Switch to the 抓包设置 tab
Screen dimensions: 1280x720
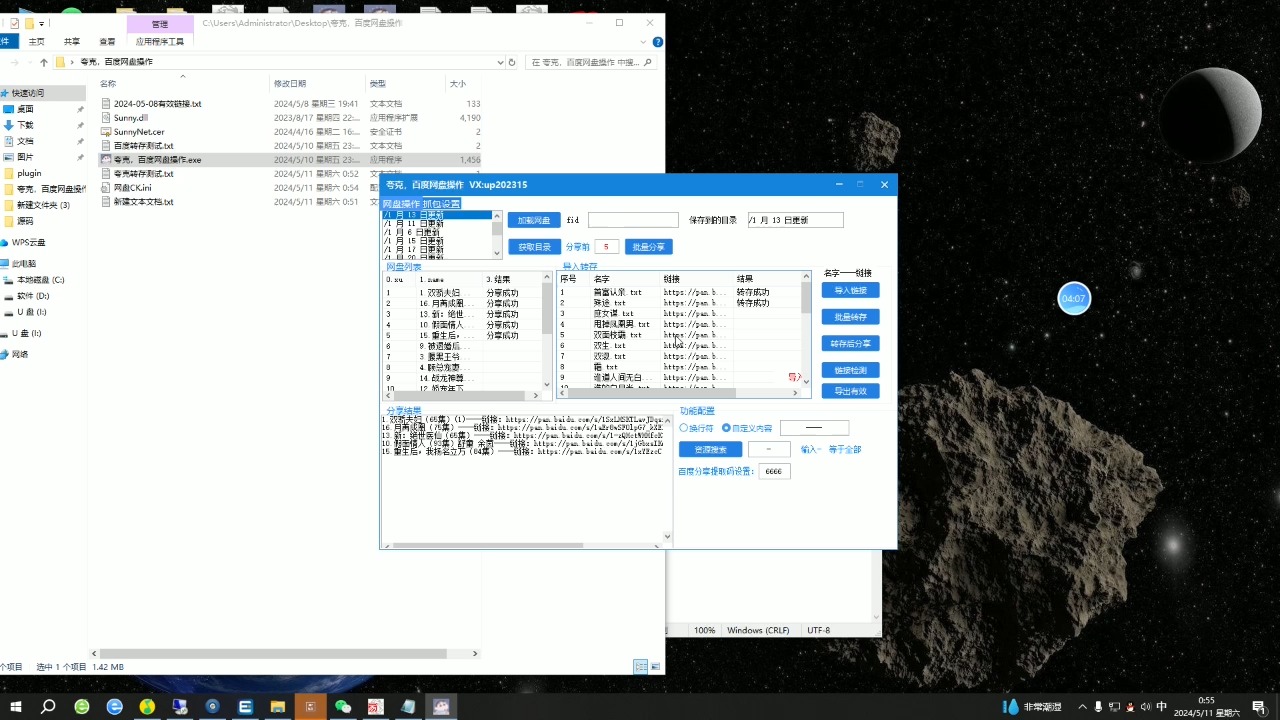[441, 204]
